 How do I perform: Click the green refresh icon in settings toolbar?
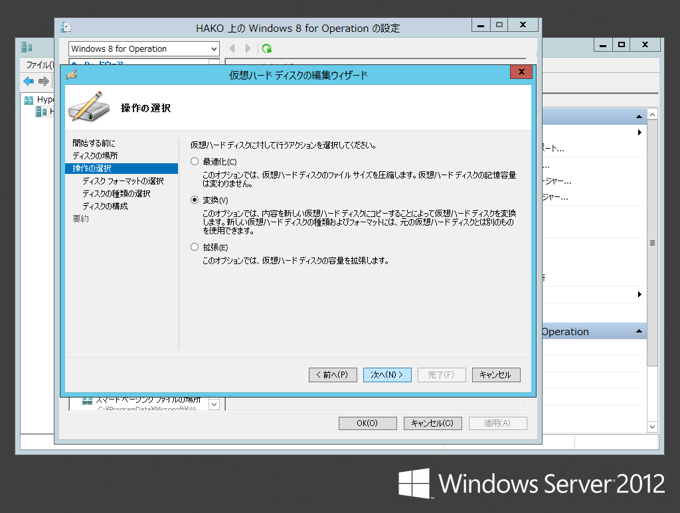[266, 49]
